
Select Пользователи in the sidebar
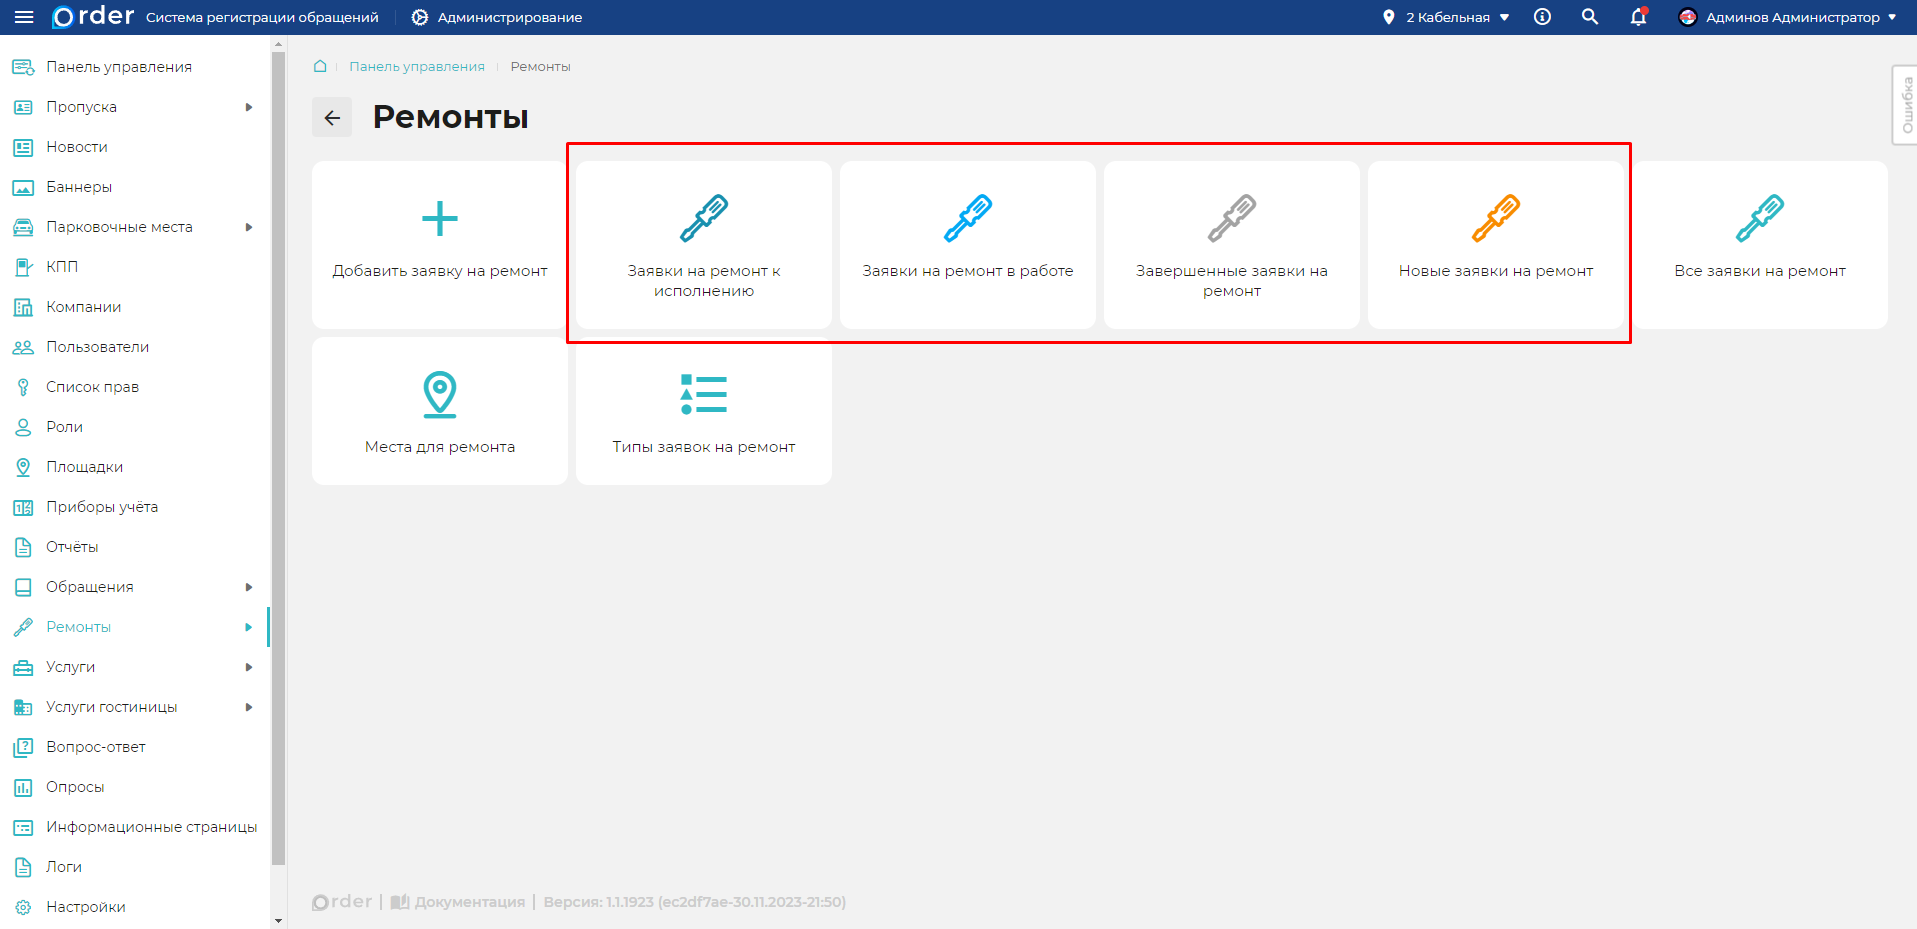coord(97,347)
